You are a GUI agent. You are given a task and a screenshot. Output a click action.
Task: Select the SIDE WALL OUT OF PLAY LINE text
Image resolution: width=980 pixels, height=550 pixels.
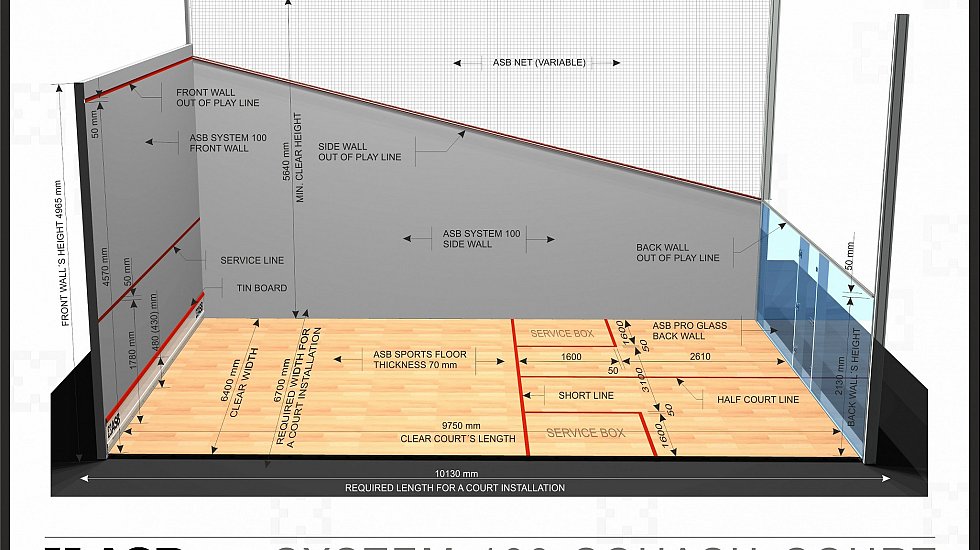tap(359, 152)
